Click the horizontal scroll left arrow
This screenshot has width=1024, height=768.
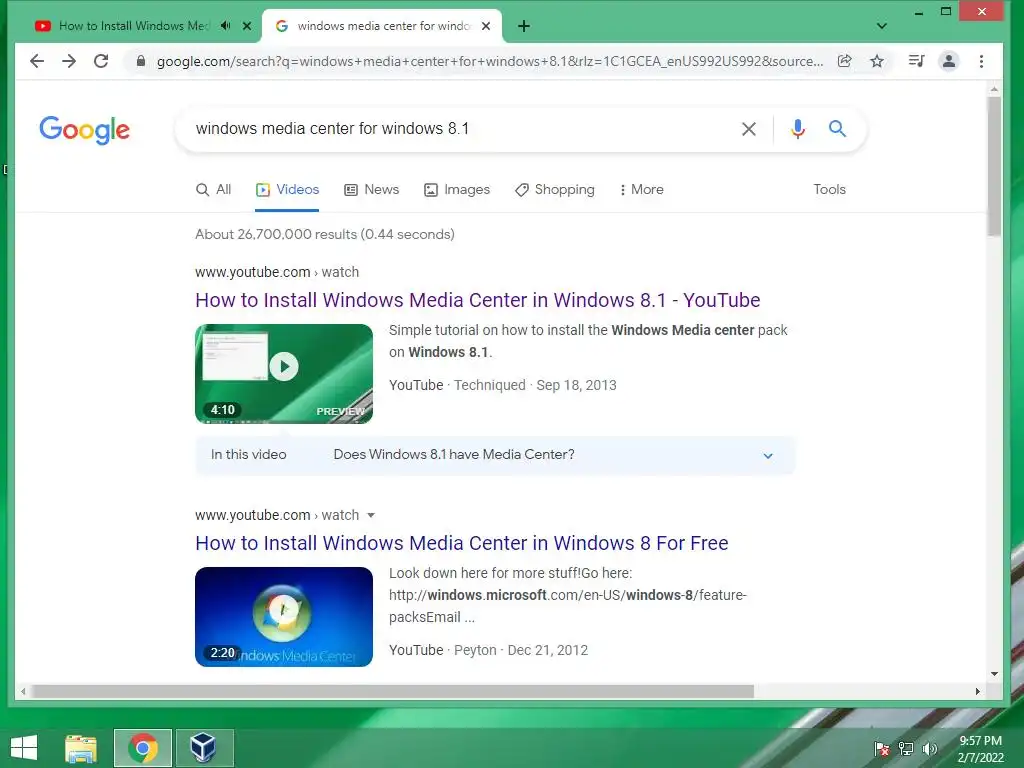[24, 691]
